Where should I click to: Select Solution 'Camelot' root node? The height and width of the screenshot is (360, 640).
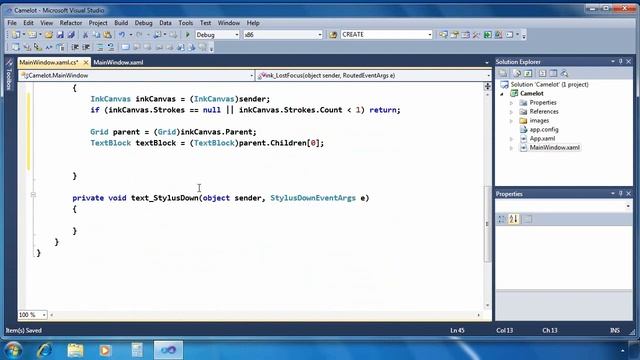point(549,84)
